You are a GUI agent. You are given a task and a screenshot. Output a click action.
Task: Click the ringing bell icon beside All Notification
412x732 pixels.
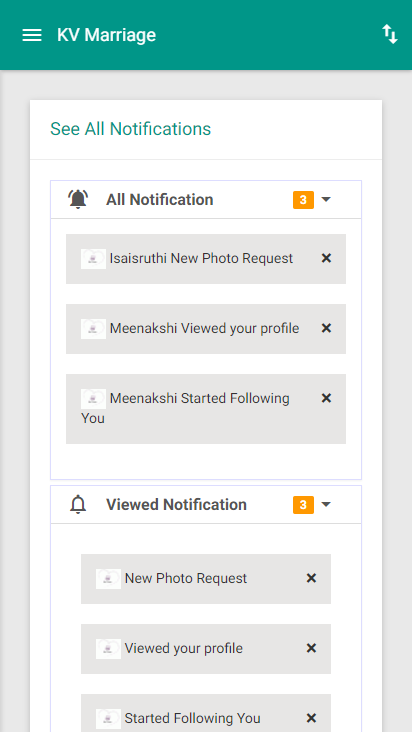[78, 199]
